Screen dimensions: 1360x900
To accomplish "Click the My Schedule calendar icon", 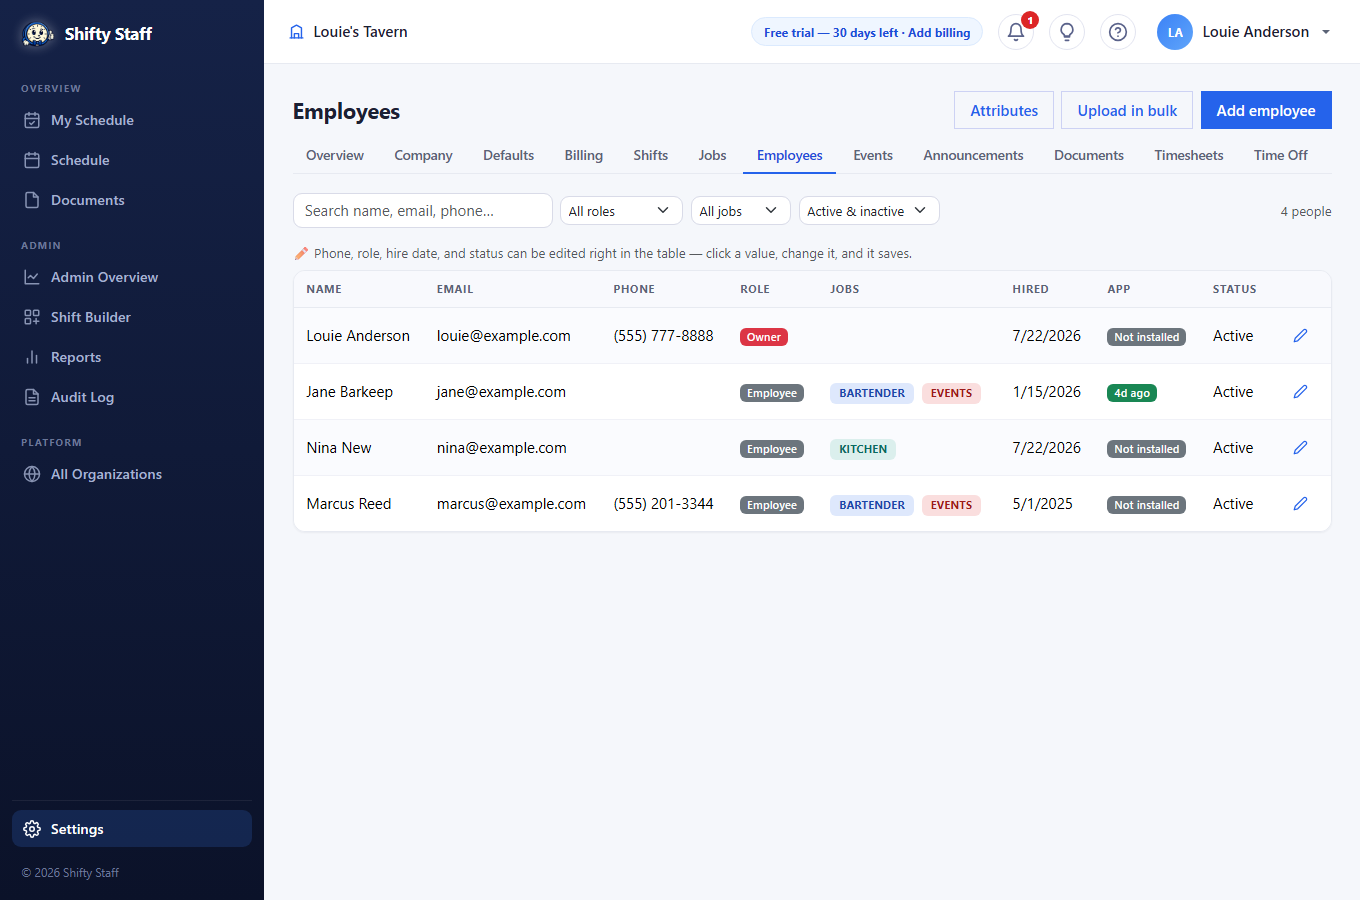I will coord(32,120).
